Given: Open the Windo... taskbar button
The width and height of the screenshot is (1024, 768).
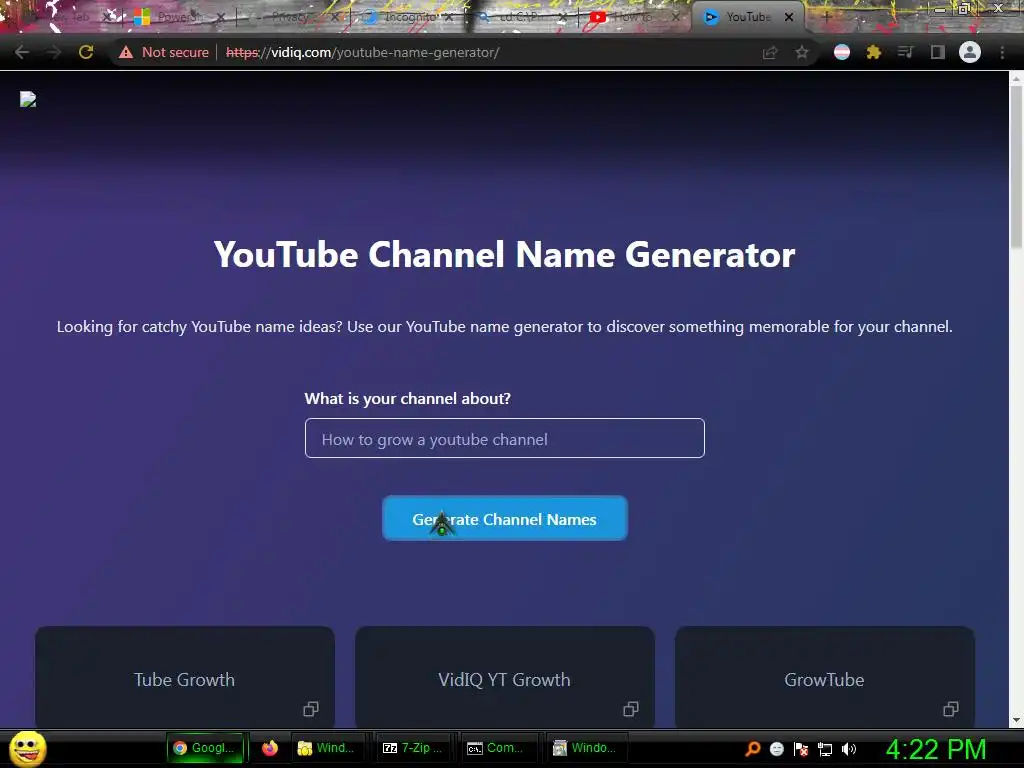Looking at the screenshot, I should pyautogui.click(x=584, y=748).
